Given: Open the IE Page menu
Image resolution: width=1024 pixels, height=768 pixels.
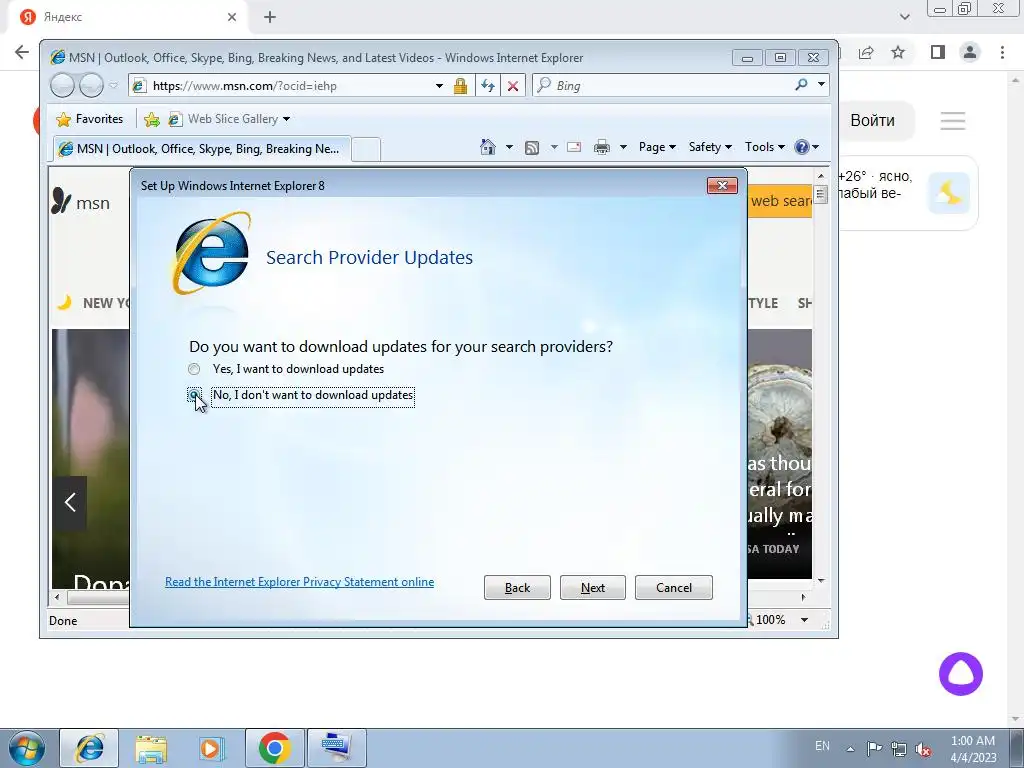Looking at the screenshot, I should coord(657,147).
